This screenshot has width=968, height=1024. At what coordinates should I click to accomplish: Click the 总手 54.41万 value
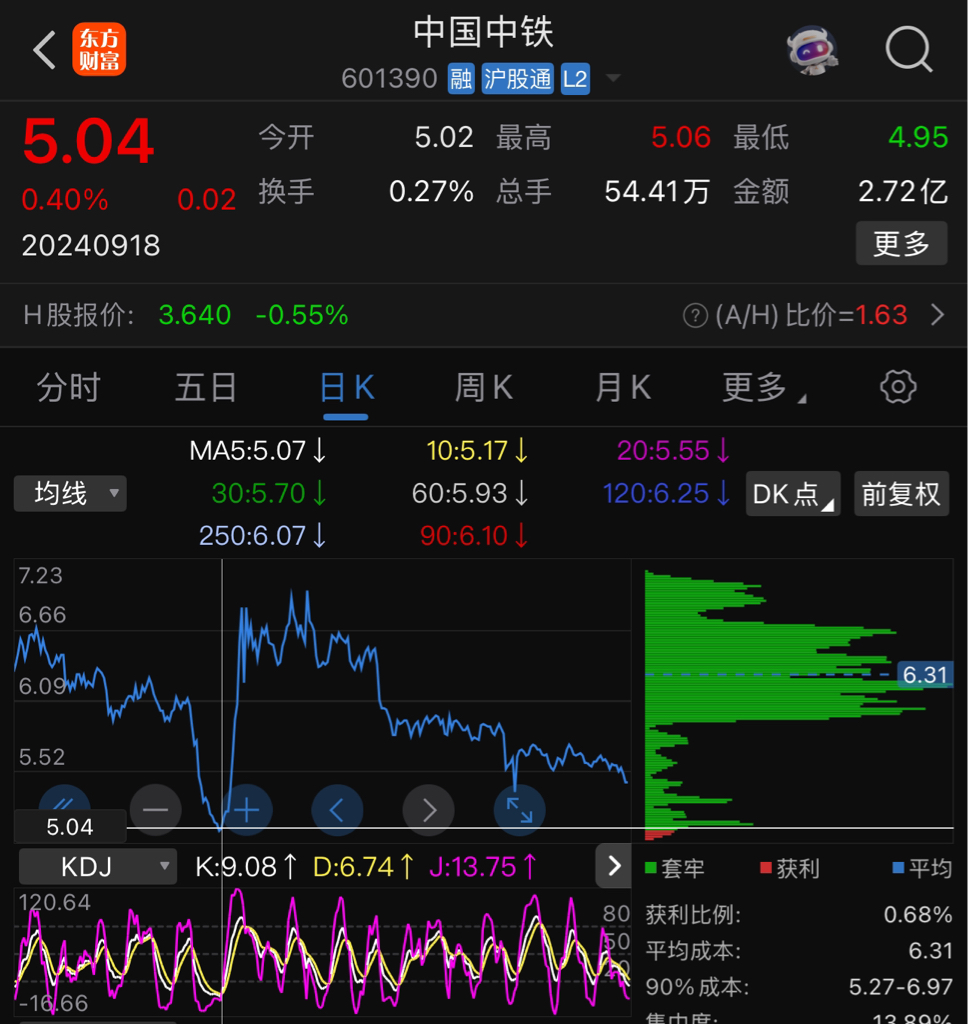tap(657, 192)
